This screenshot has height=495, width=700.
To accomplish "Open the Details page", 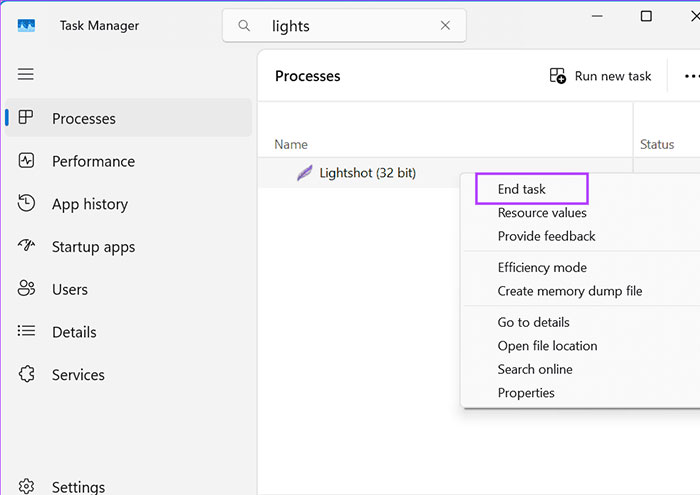I will click(74, 332).
